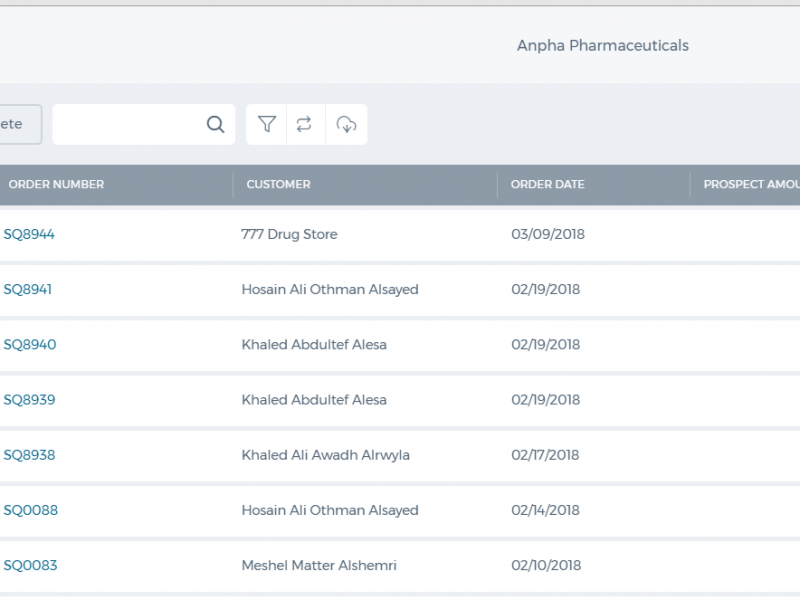Open order link SQ8939

[29, 399]
